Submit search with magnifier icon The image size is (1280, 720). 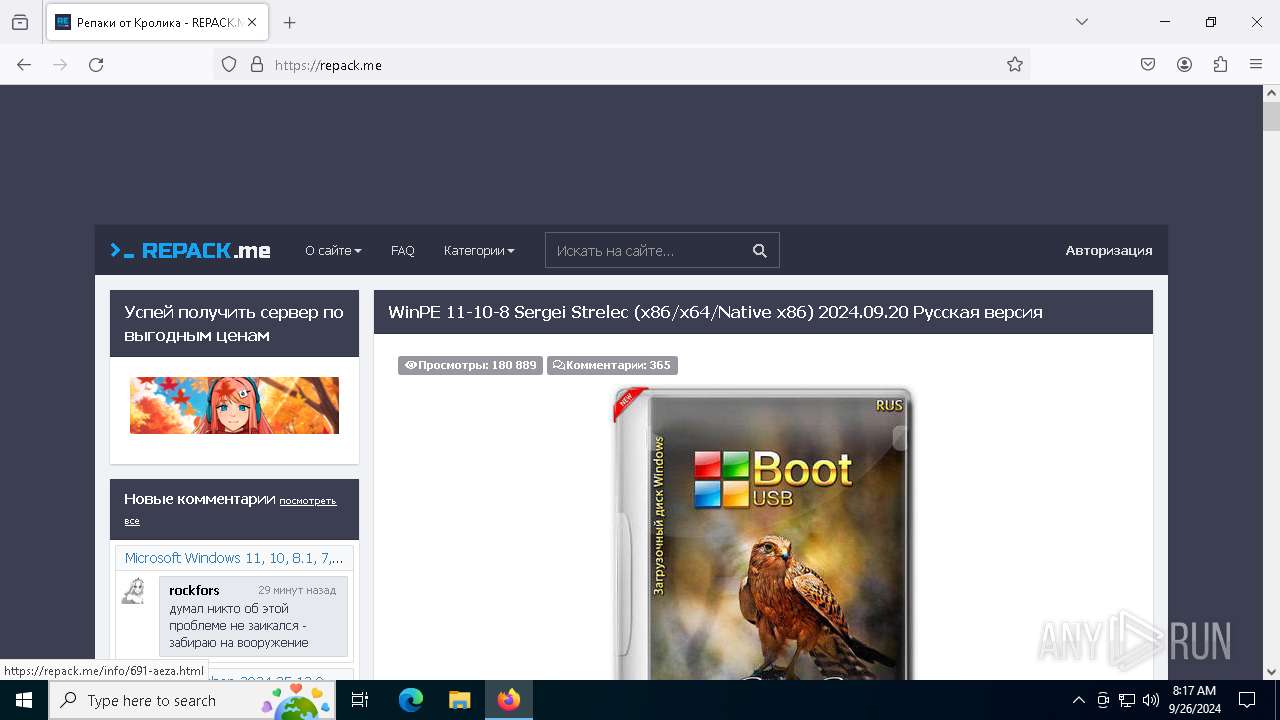pos(760,250)
